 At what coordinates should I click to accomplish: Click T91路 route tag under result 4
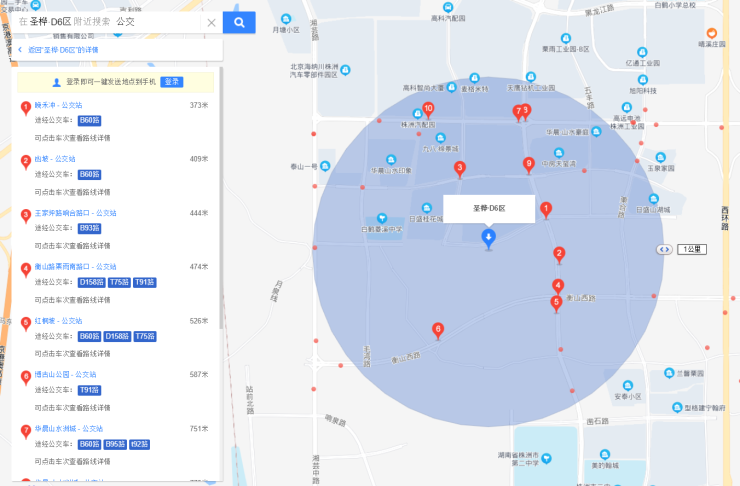coord(145,283)
